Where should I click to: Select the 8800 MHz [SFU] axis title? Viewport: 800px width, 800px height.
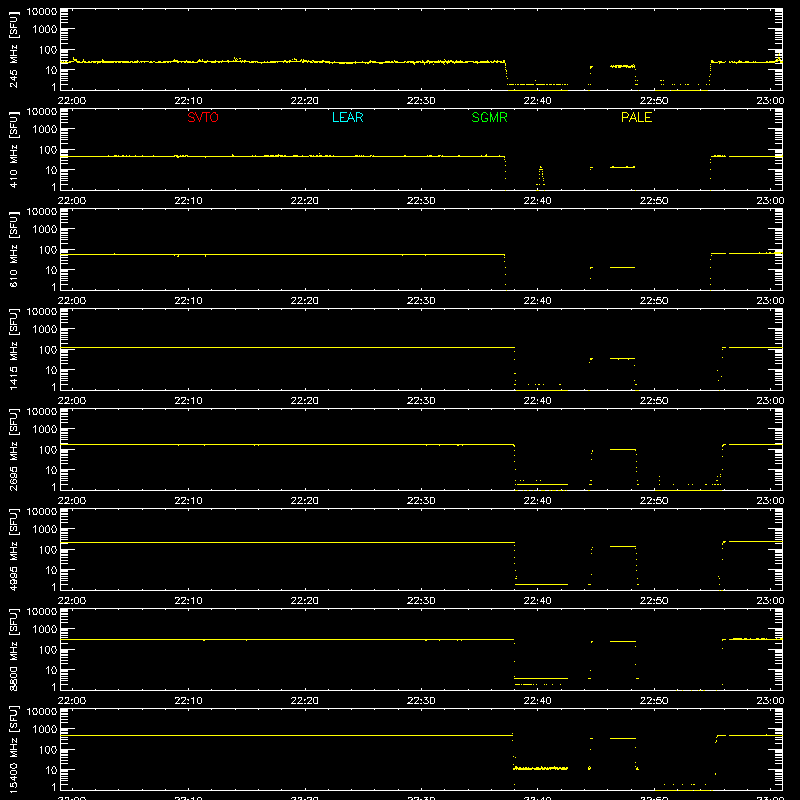pos(14,649)
